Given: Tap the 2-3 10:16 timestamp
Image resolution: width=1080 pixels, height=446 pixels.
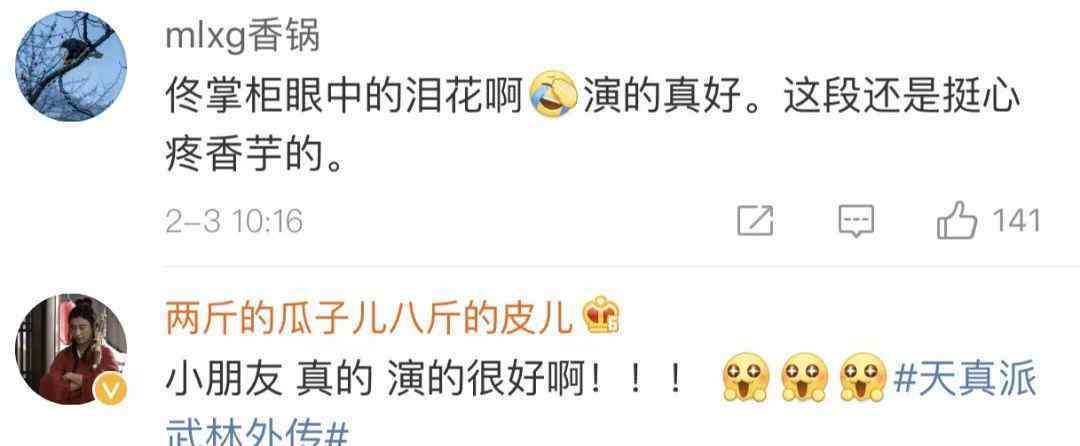Looking at the screenshot, I should point(234,222).
